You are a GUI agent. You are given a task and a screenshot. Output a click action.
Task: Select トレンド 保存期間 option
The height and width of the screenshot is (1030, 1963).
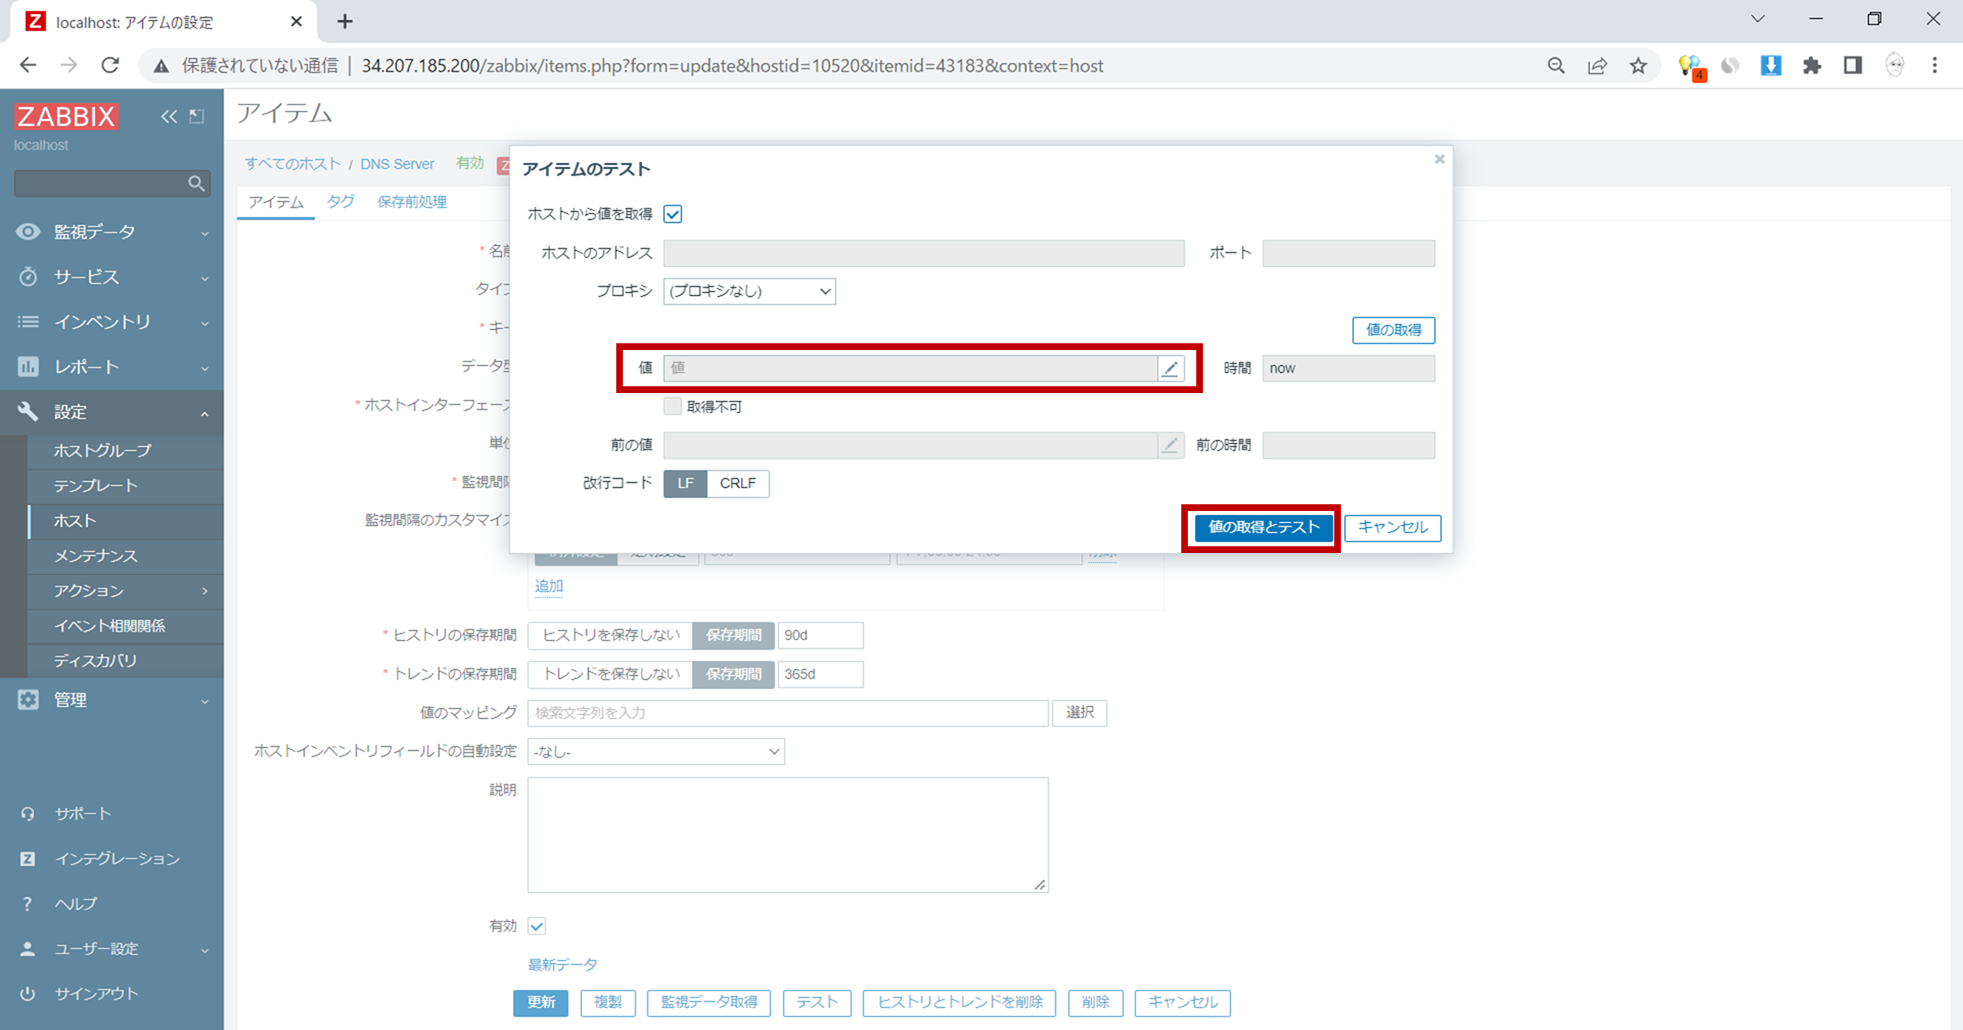[734, 674]
